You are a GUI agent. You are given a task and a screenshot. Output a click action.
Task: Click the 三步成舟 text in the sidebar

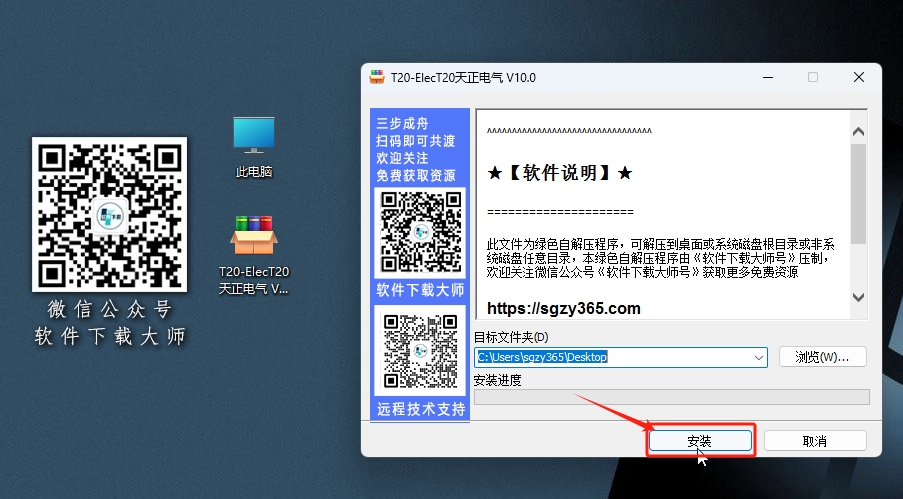pos(403,123)
